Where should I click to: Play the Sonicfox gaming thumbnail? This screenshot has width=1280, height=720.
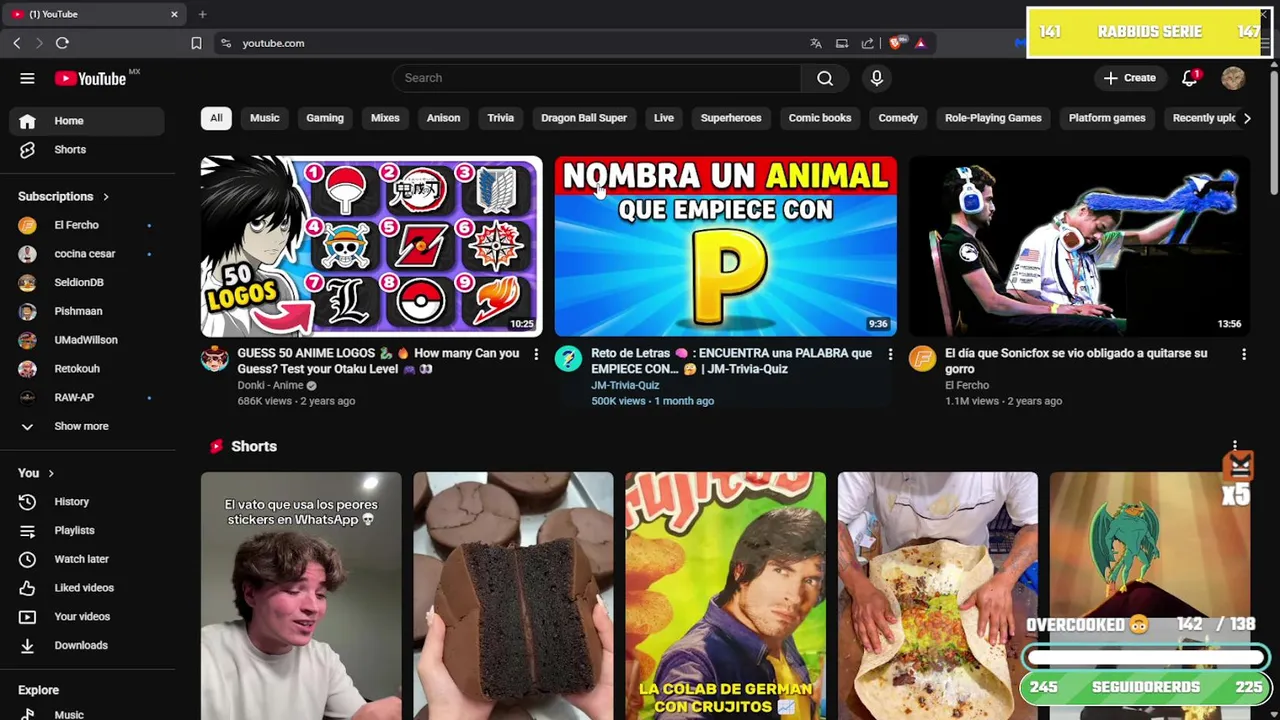[1080, 246]
